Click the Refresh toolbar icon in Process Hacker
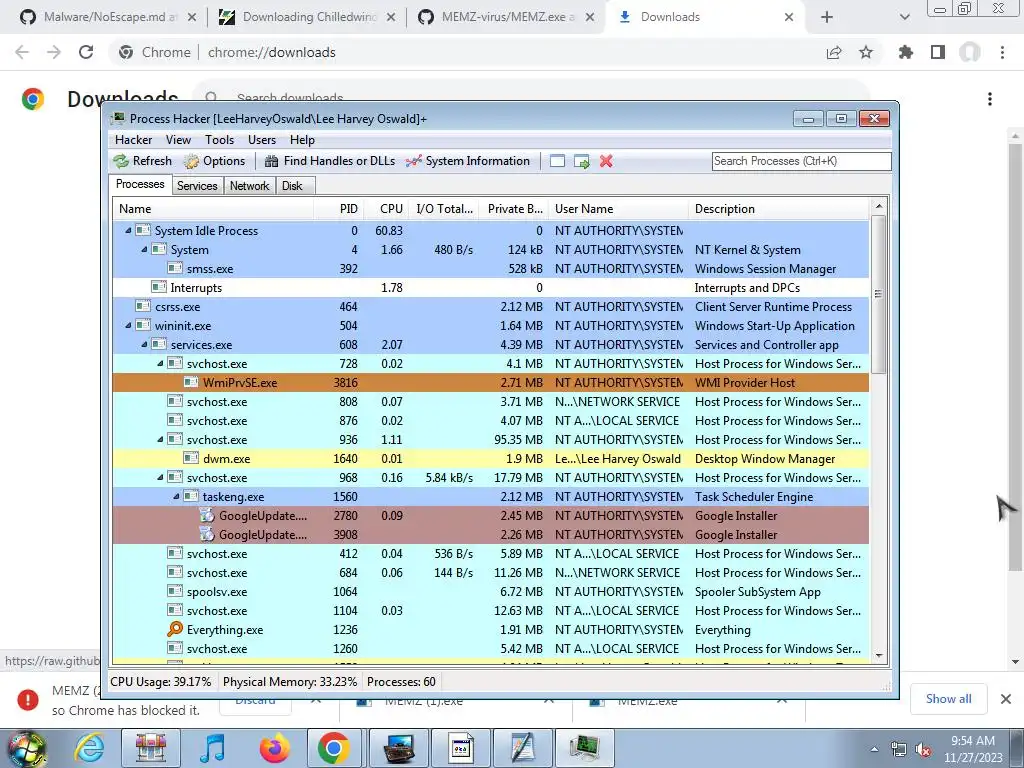Screen dimensions: 1024x768 point(121,161)
